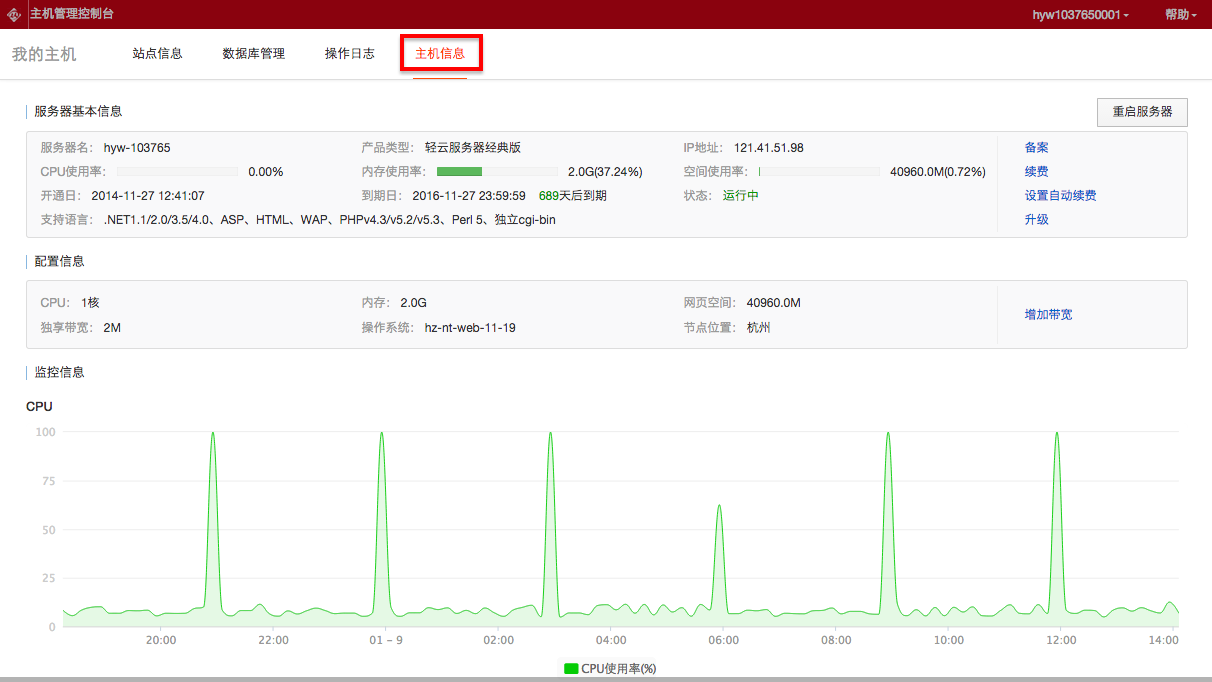Click the memory usage progress bar

click(497, 172)
